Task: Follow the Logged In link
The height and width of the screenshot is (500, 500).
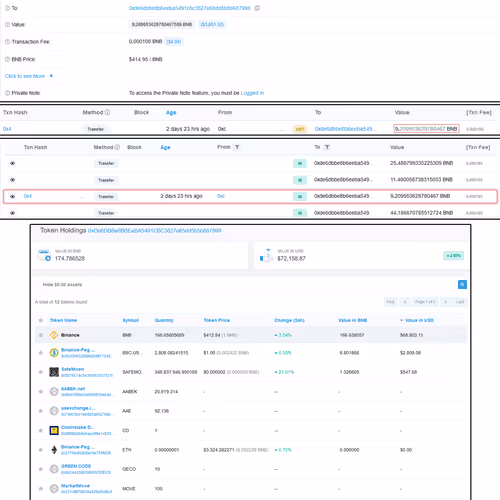Action: point(252,93)
